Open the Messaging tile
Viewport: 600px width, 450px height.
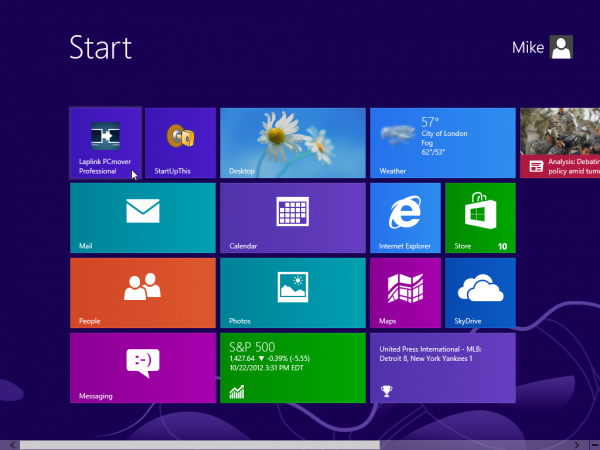tap(143, 368)
